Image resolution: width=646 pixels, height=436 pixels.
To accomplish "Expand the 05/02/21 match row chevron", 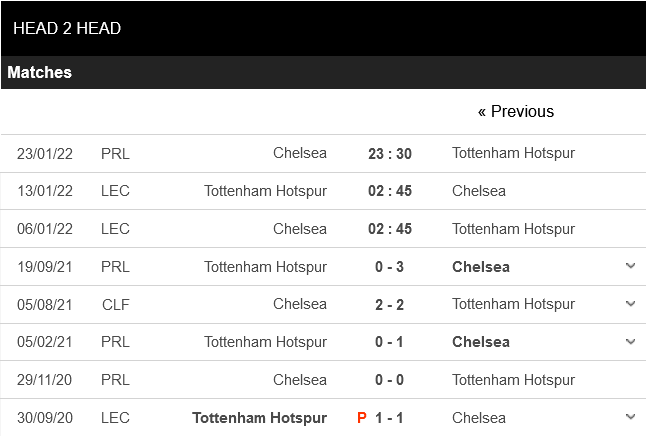I will tap(630, 342).
